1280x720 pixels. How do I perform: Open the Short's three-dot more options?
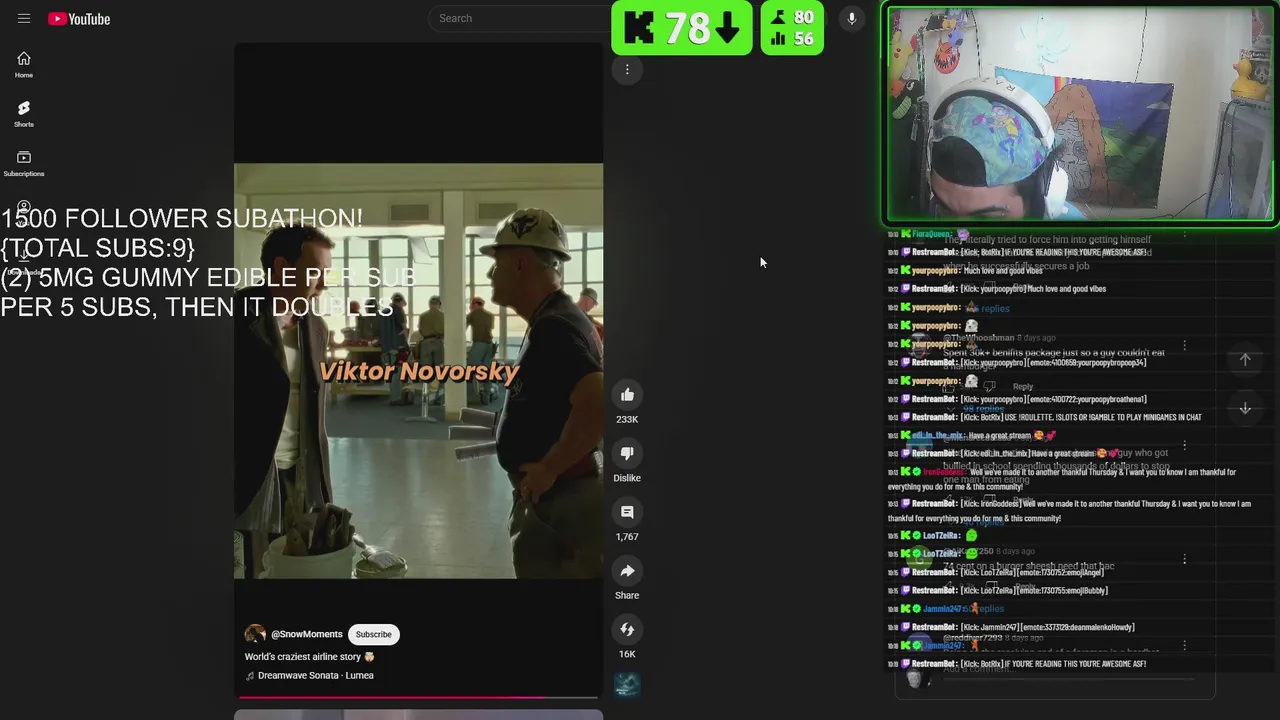coord(627,69)
